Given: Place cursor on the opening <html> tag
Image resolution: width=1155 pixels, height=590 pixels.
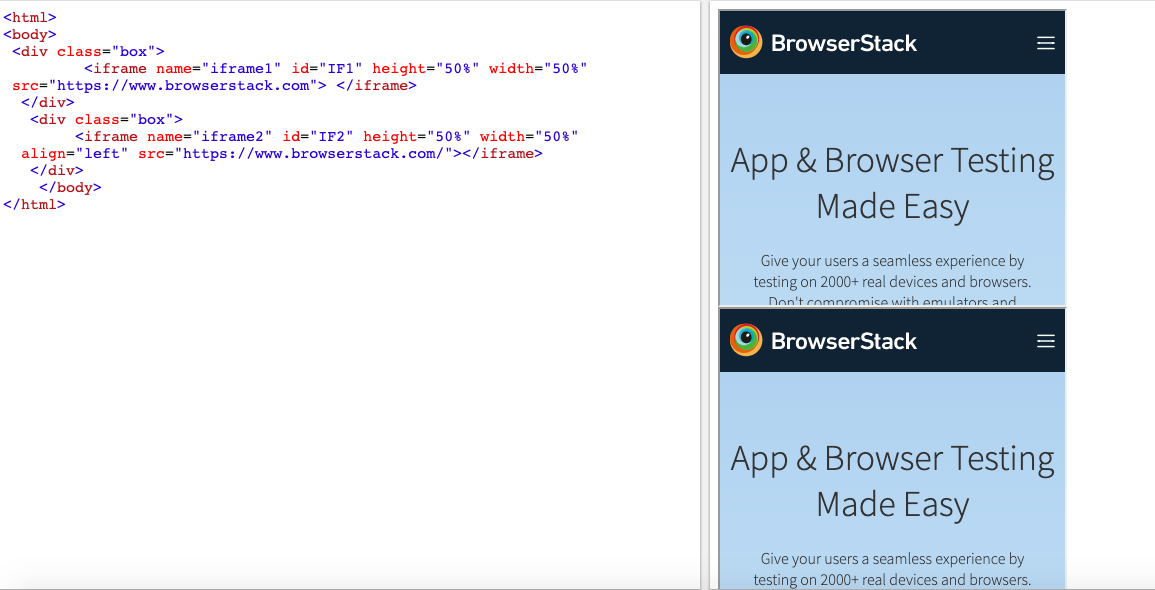Looking at the screenshot, I should (x=30, y=18).
